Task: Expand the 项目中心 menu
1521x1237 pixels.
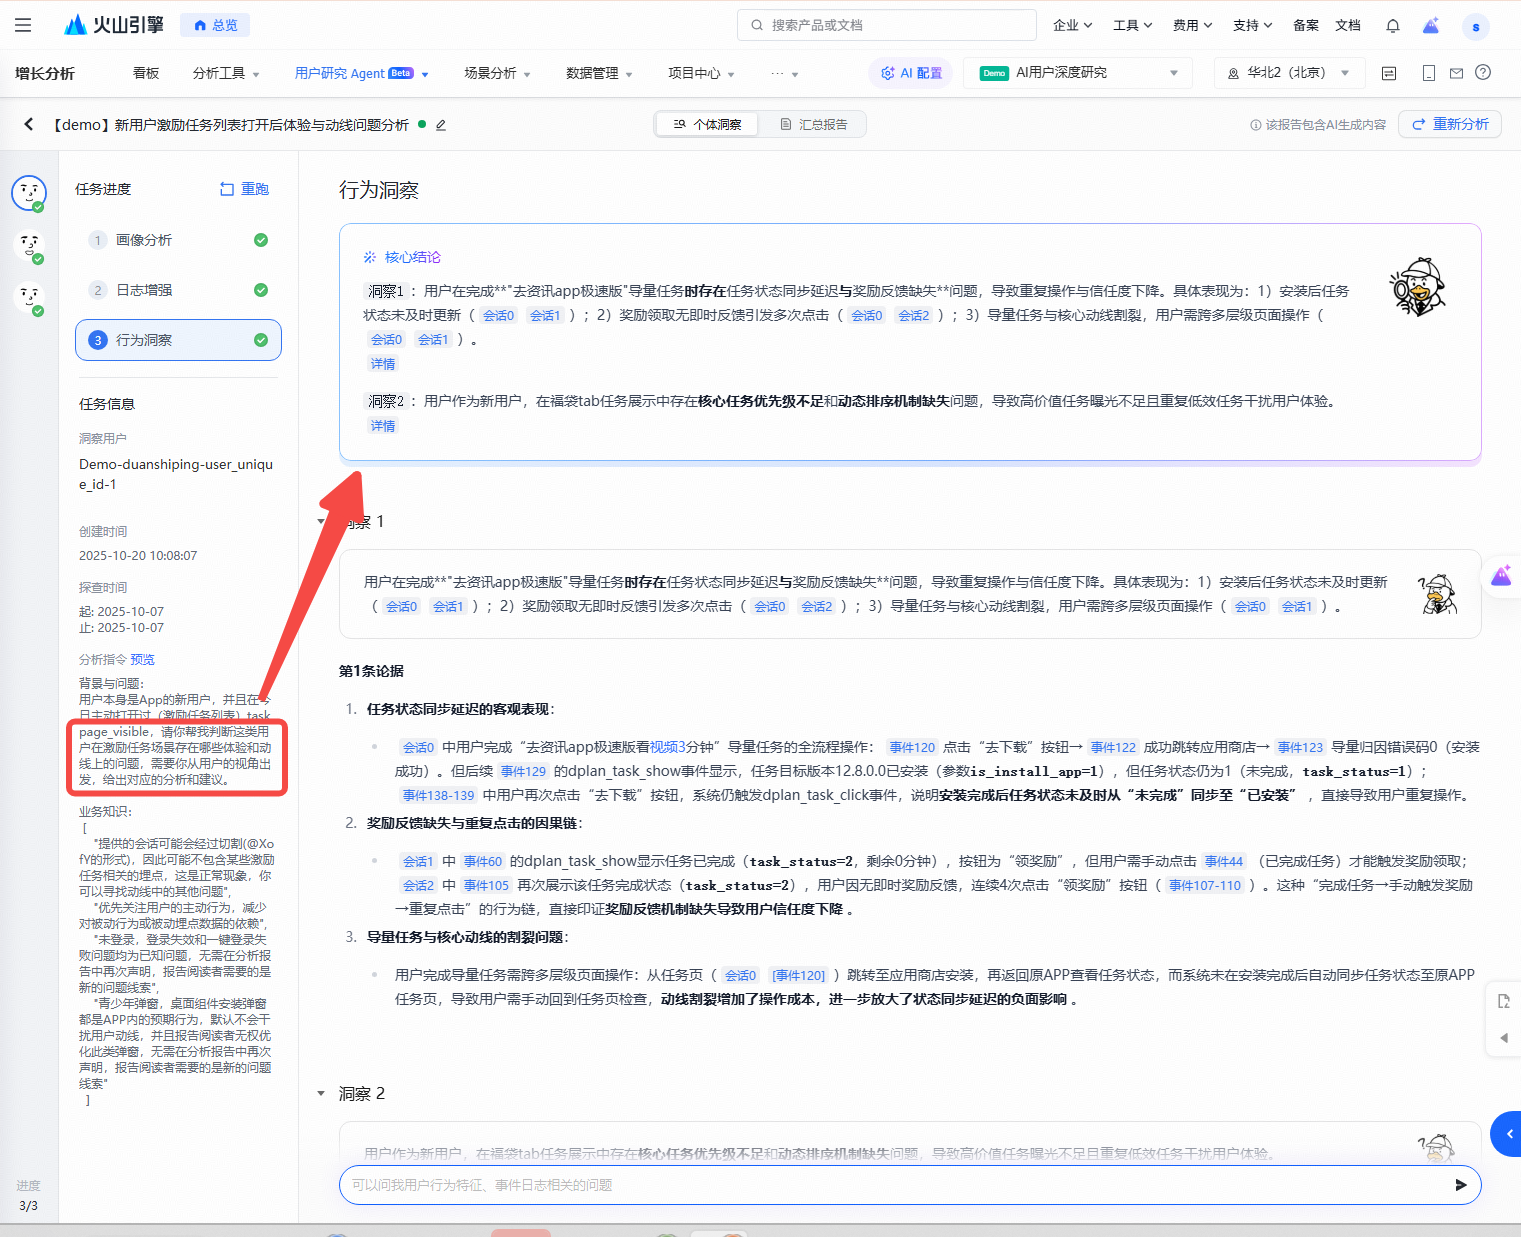Action: 701,73
